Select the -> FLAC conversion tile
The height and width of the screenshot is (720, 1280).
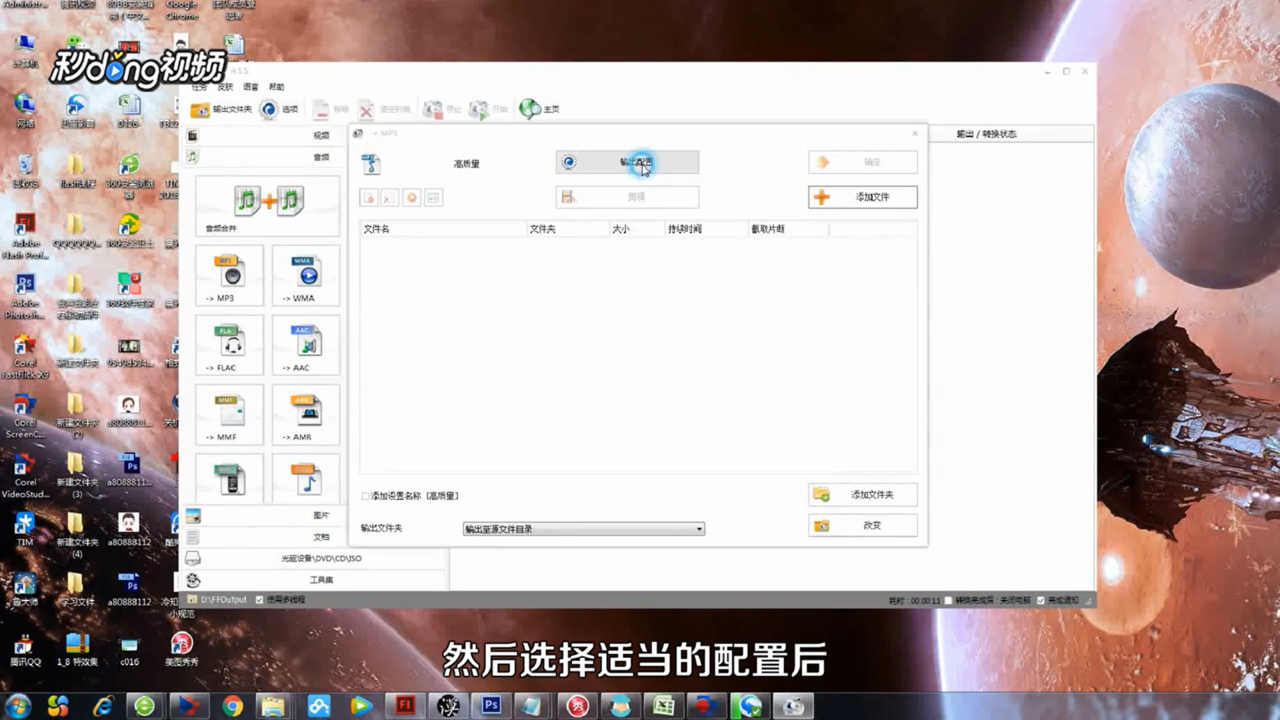[x=231, y=345]
